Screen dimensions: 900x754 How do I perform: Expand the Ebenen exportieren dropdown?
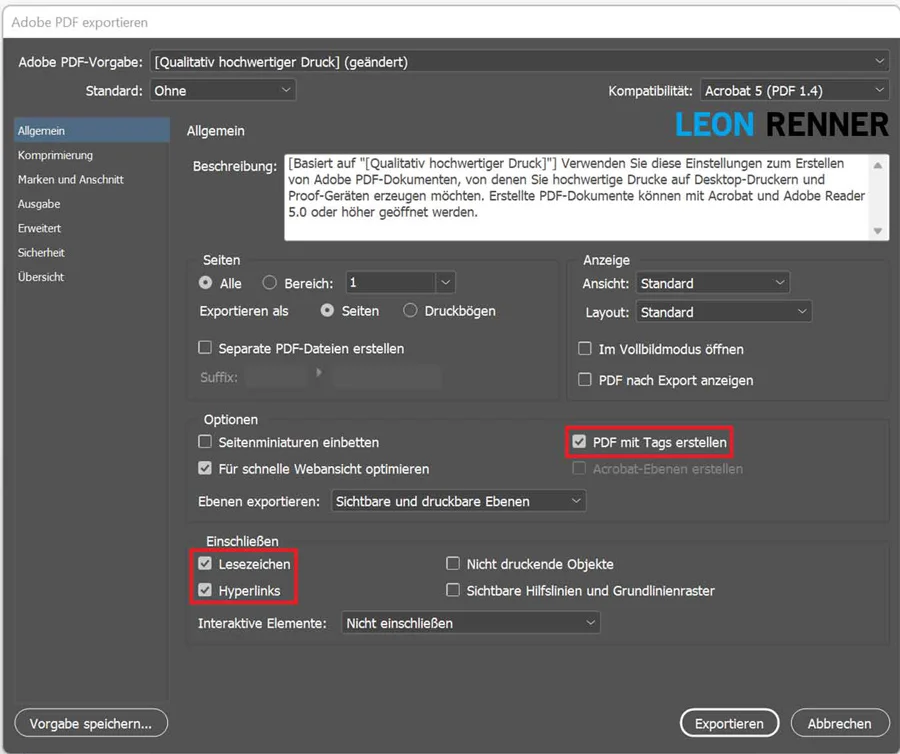(x=458, y=501)
